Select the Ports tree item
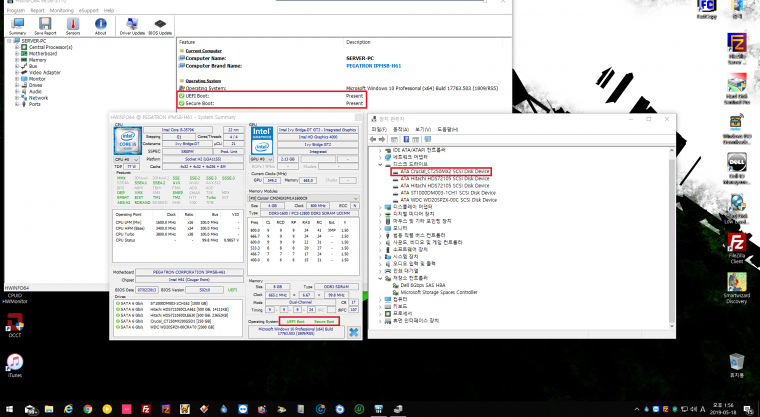 34,104
